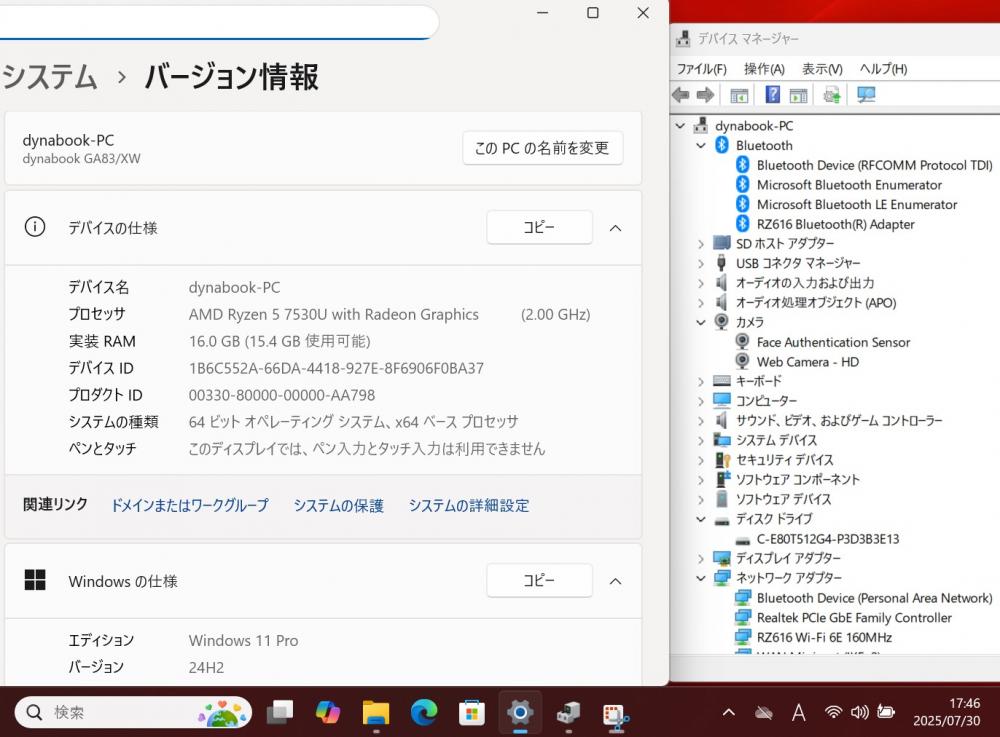Select Bluetooth Device (Personal Area Network)
1000x737 pixels.
pos(874,598)
